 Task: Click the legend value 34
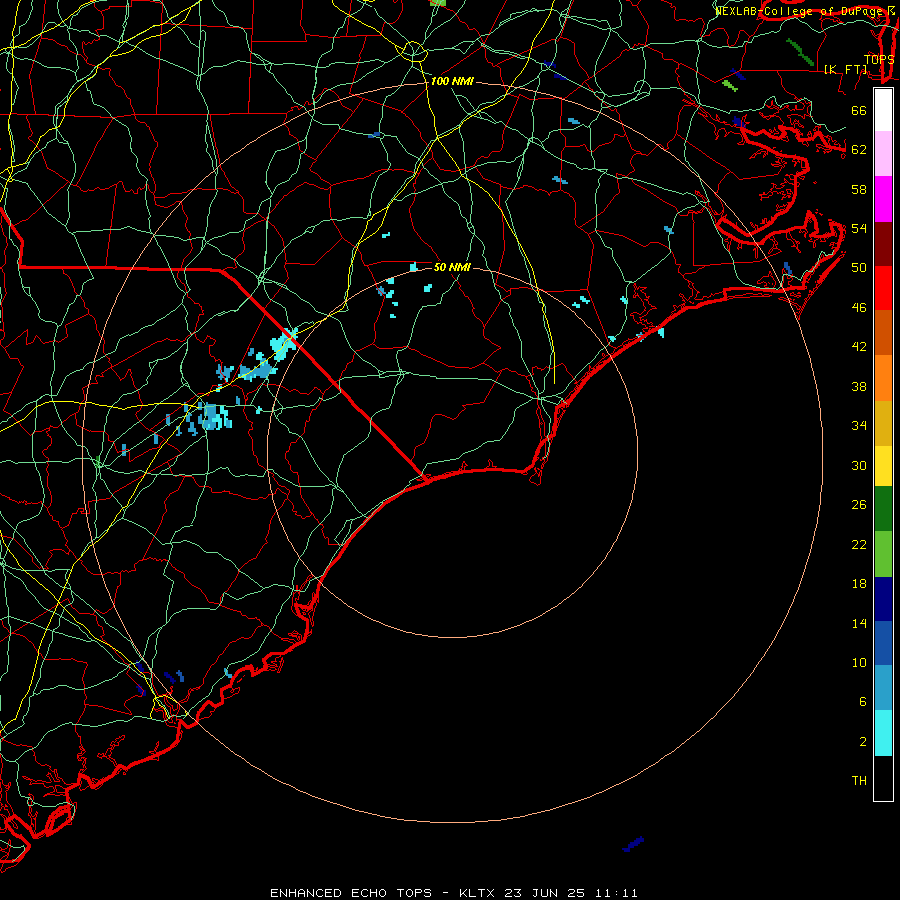[859, 426]
